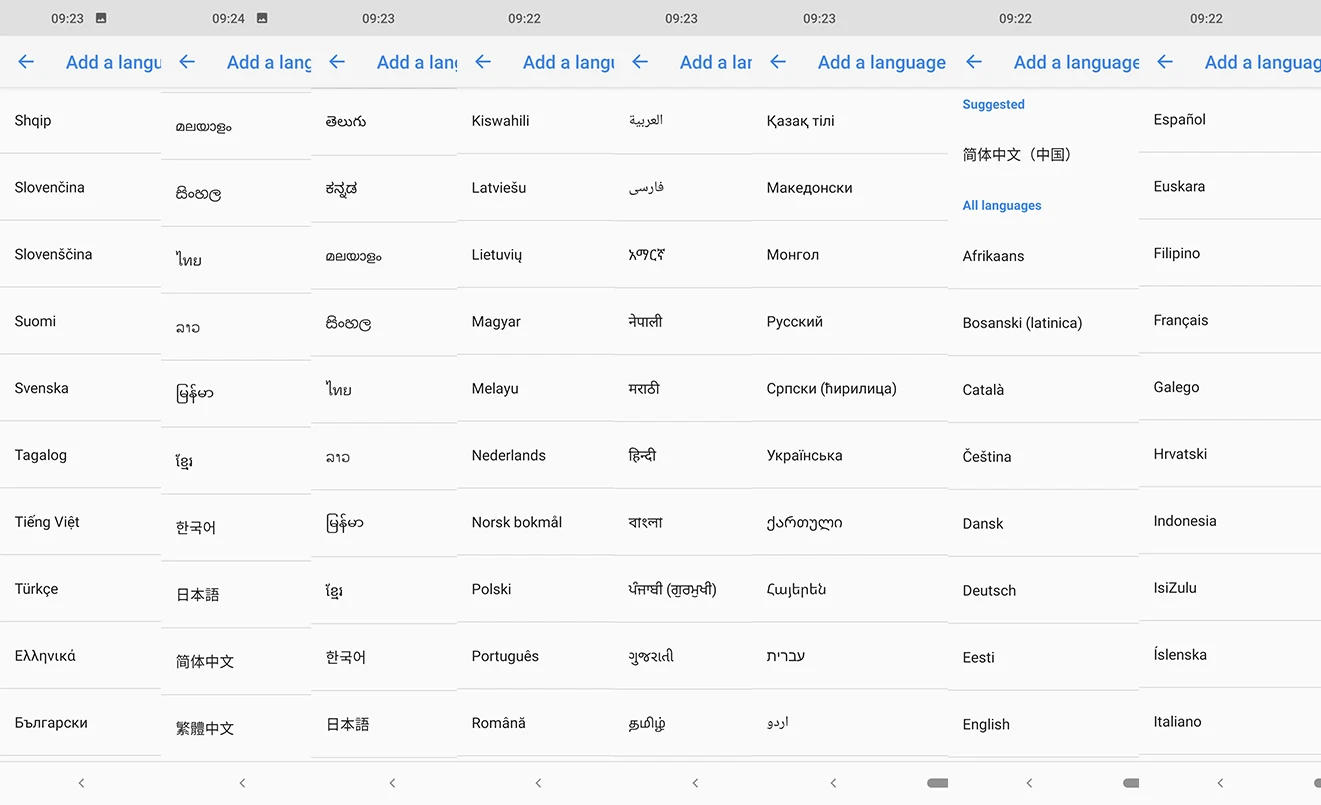
Task: Tap back arrow on the screen listing 繁體中文
Action: tap(187, 62)
